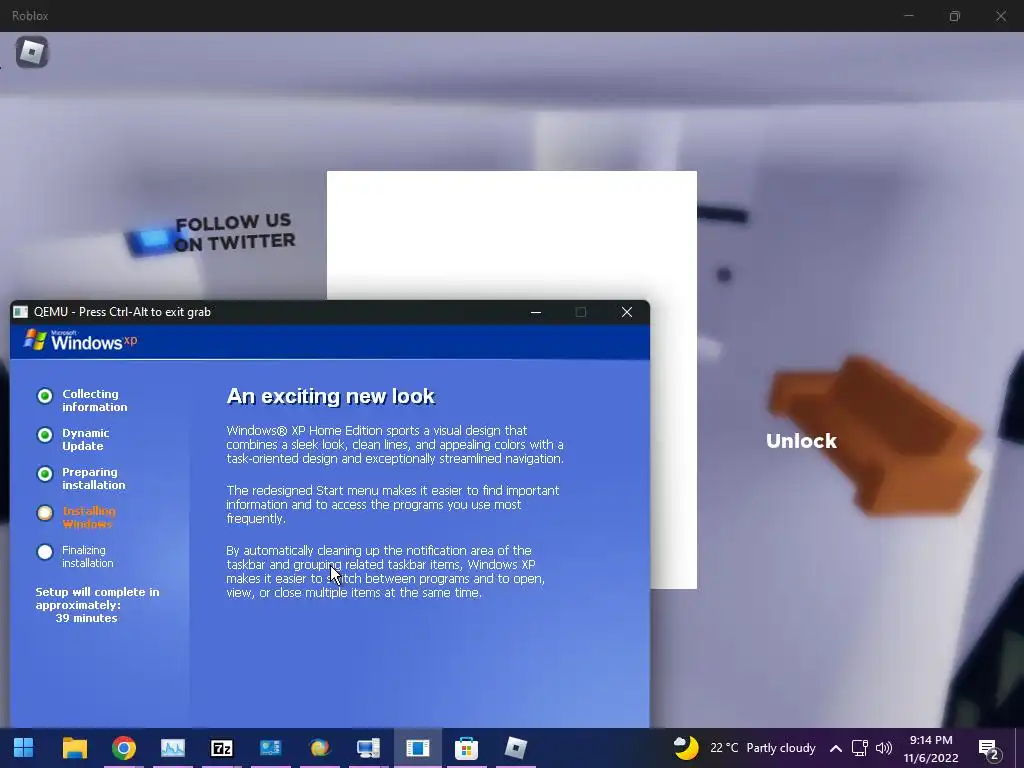This screenshot has height=768, width=1024.
Task: Open the network icon in system tray
Action: coord(859,748)
